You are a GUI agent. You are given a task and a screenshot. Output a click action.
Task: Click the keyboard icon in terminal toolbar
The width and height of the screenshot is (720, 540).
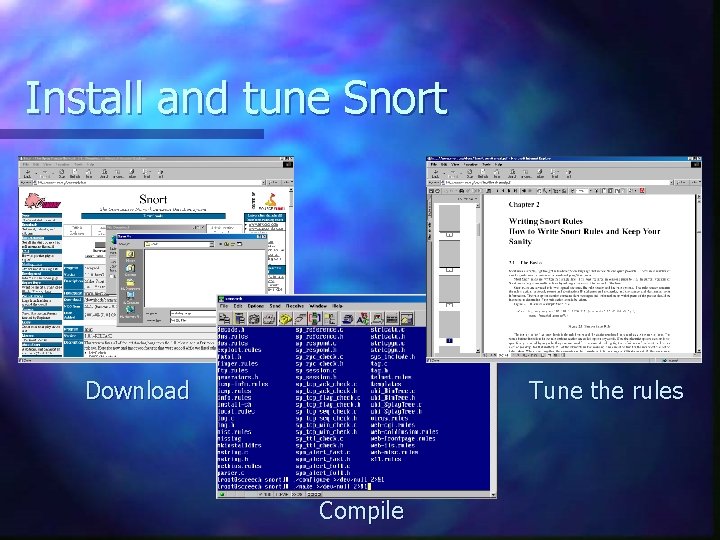[392, 318]
